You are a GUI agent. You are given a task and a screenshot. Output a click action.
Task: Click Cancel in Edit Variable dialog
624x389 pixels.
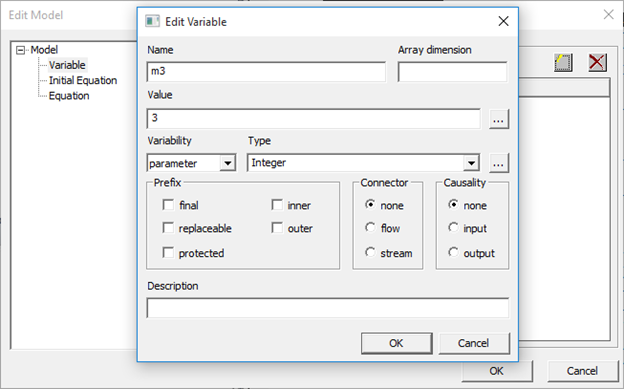tap(474, 343)
